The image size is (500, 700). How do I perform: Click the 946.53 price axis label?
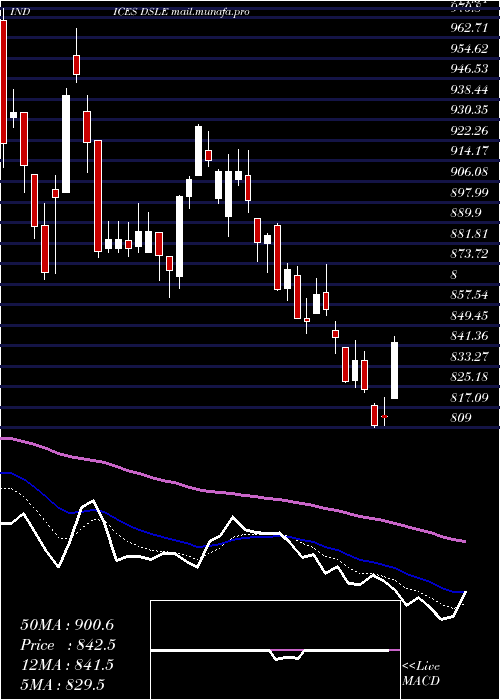coord(469,69)
